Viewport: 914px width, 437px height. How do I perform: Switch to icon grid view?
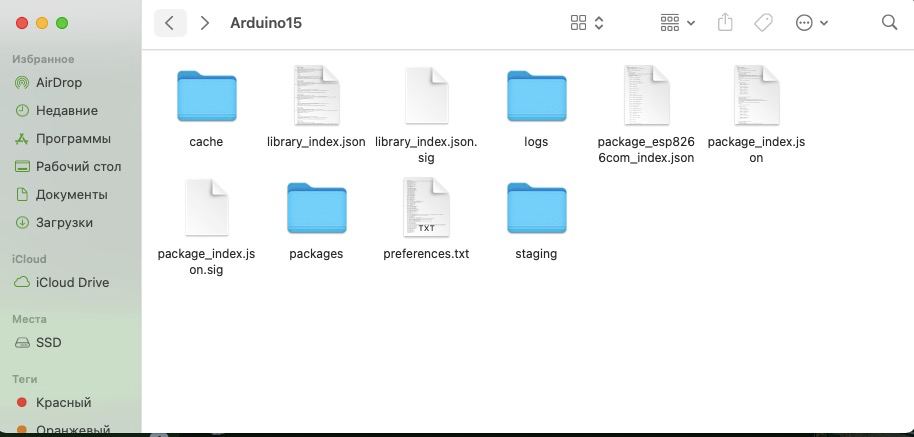tap(578, 23)
